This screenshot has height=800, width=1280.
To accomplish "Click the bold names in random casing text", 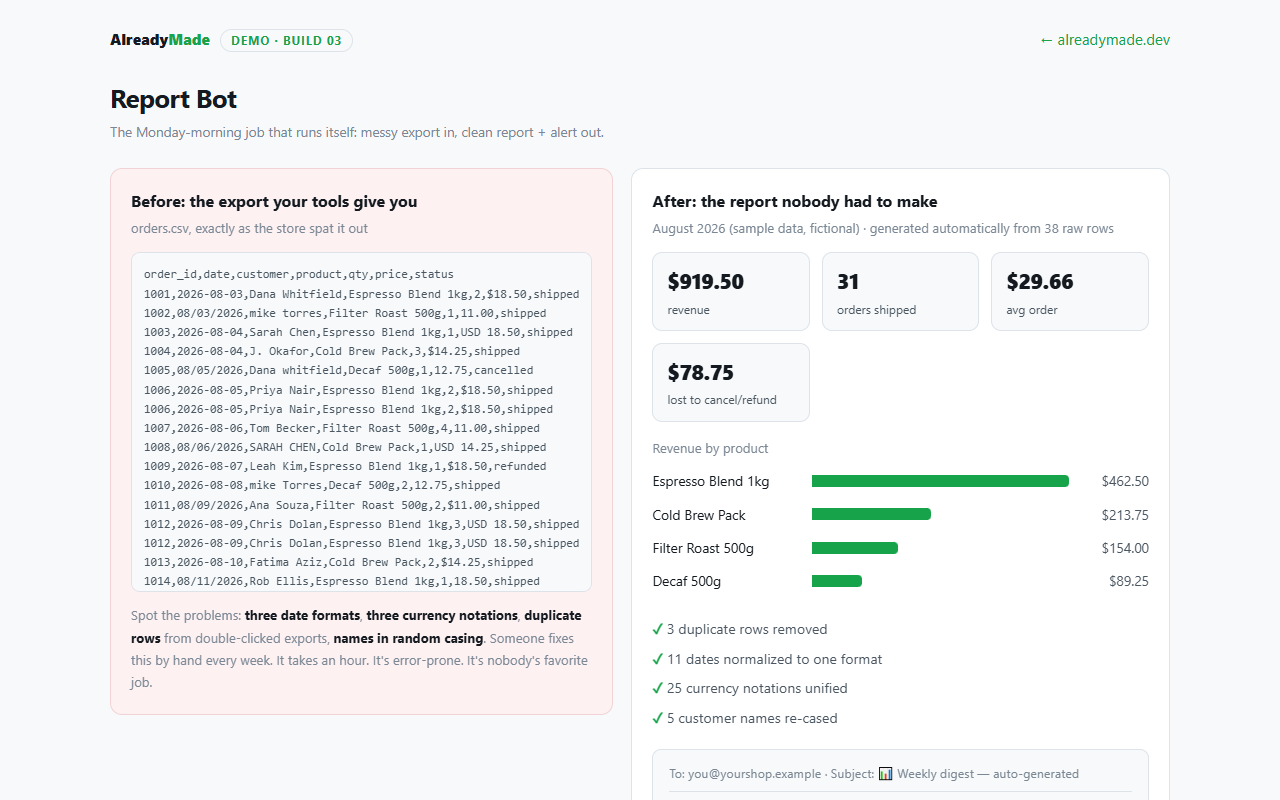I will (408, 638).
